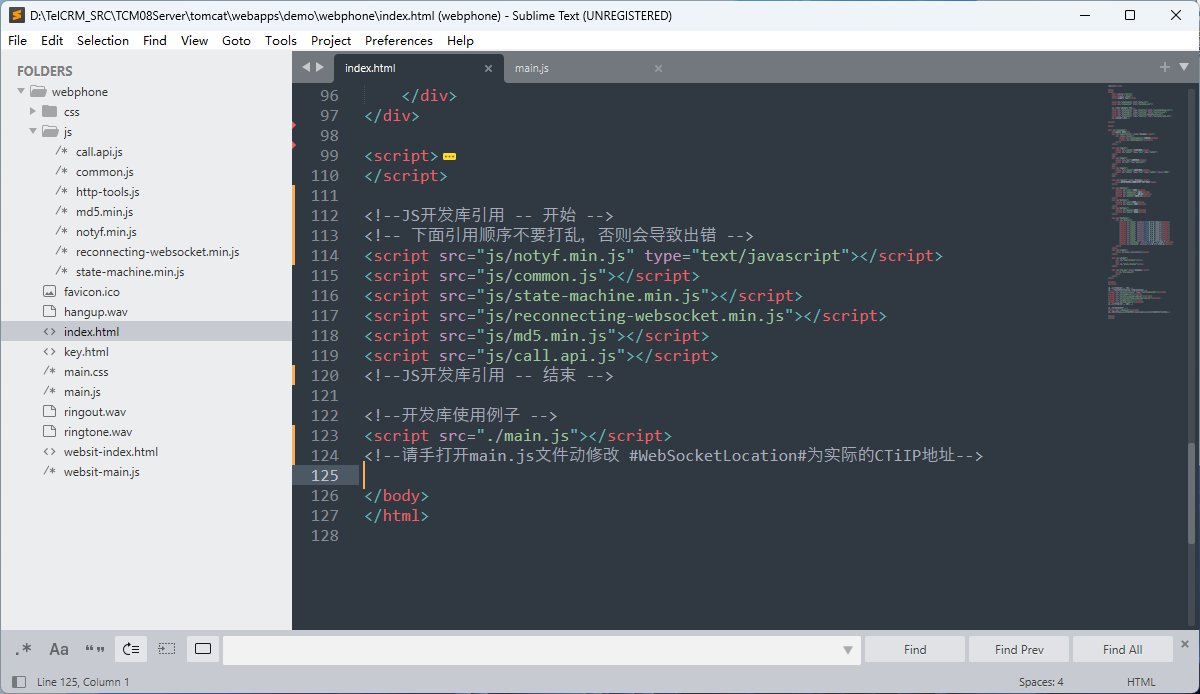Click the new tab plus icon

tap(1164, 67)
